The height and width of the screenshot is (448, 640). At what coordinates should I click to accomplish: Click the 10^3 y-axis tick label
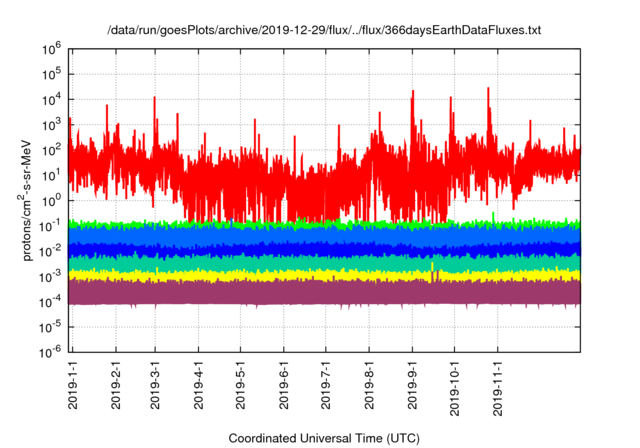(x=51, y=125)
